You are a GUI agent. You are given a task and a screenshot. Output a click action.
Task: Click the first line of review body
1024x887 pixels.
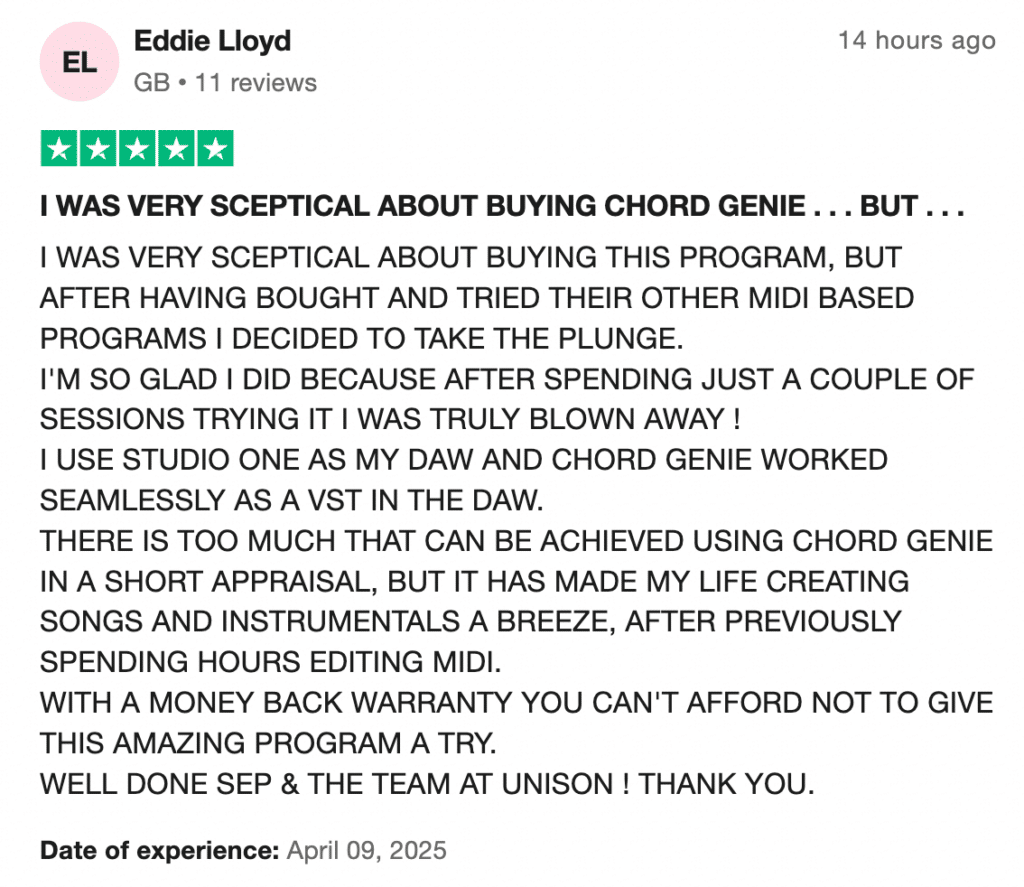[x=471, y=257]
